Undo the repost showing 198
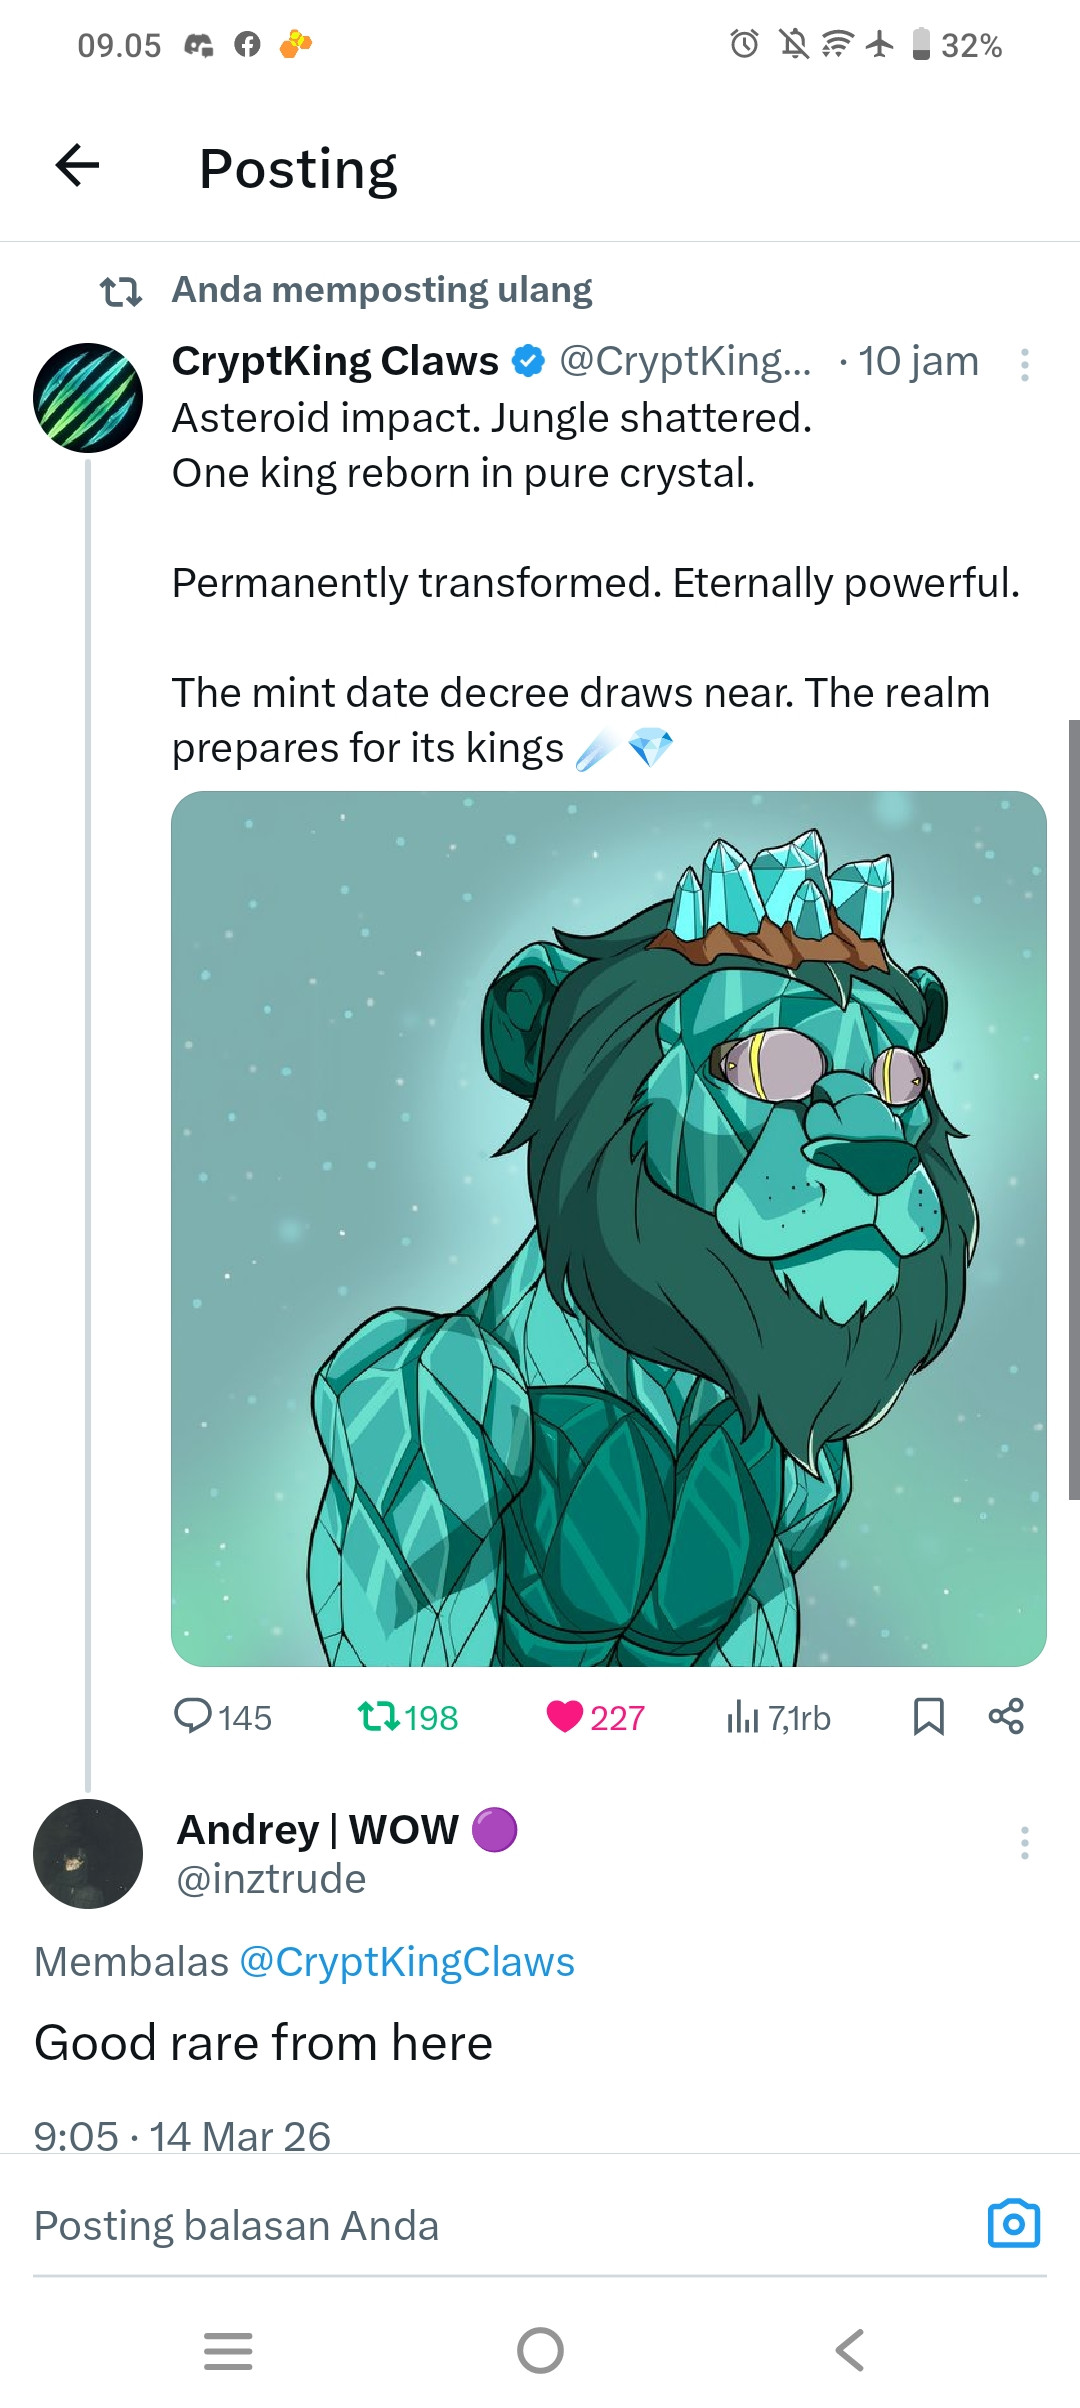 tap(407, 1717)
